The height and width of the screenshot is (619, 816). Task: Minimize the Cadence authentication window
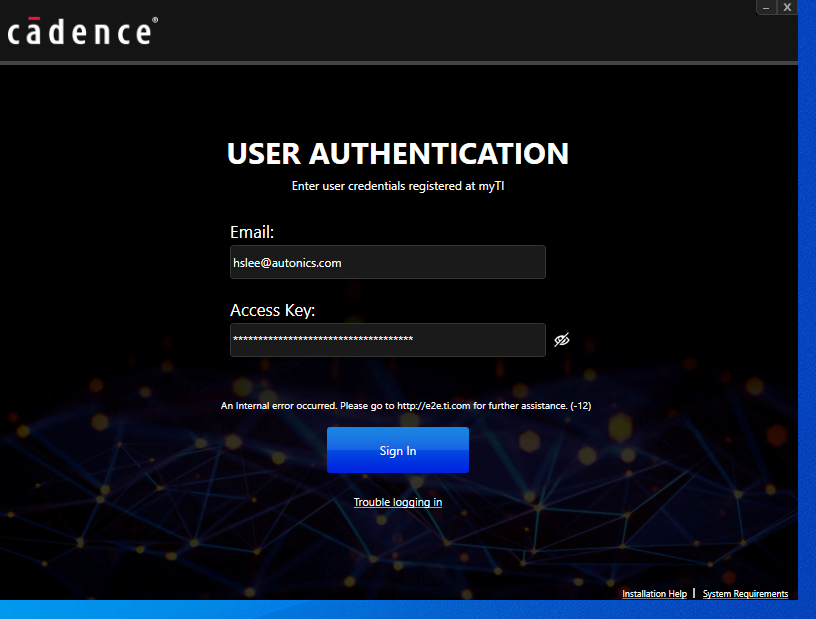(x=766, y=7)
